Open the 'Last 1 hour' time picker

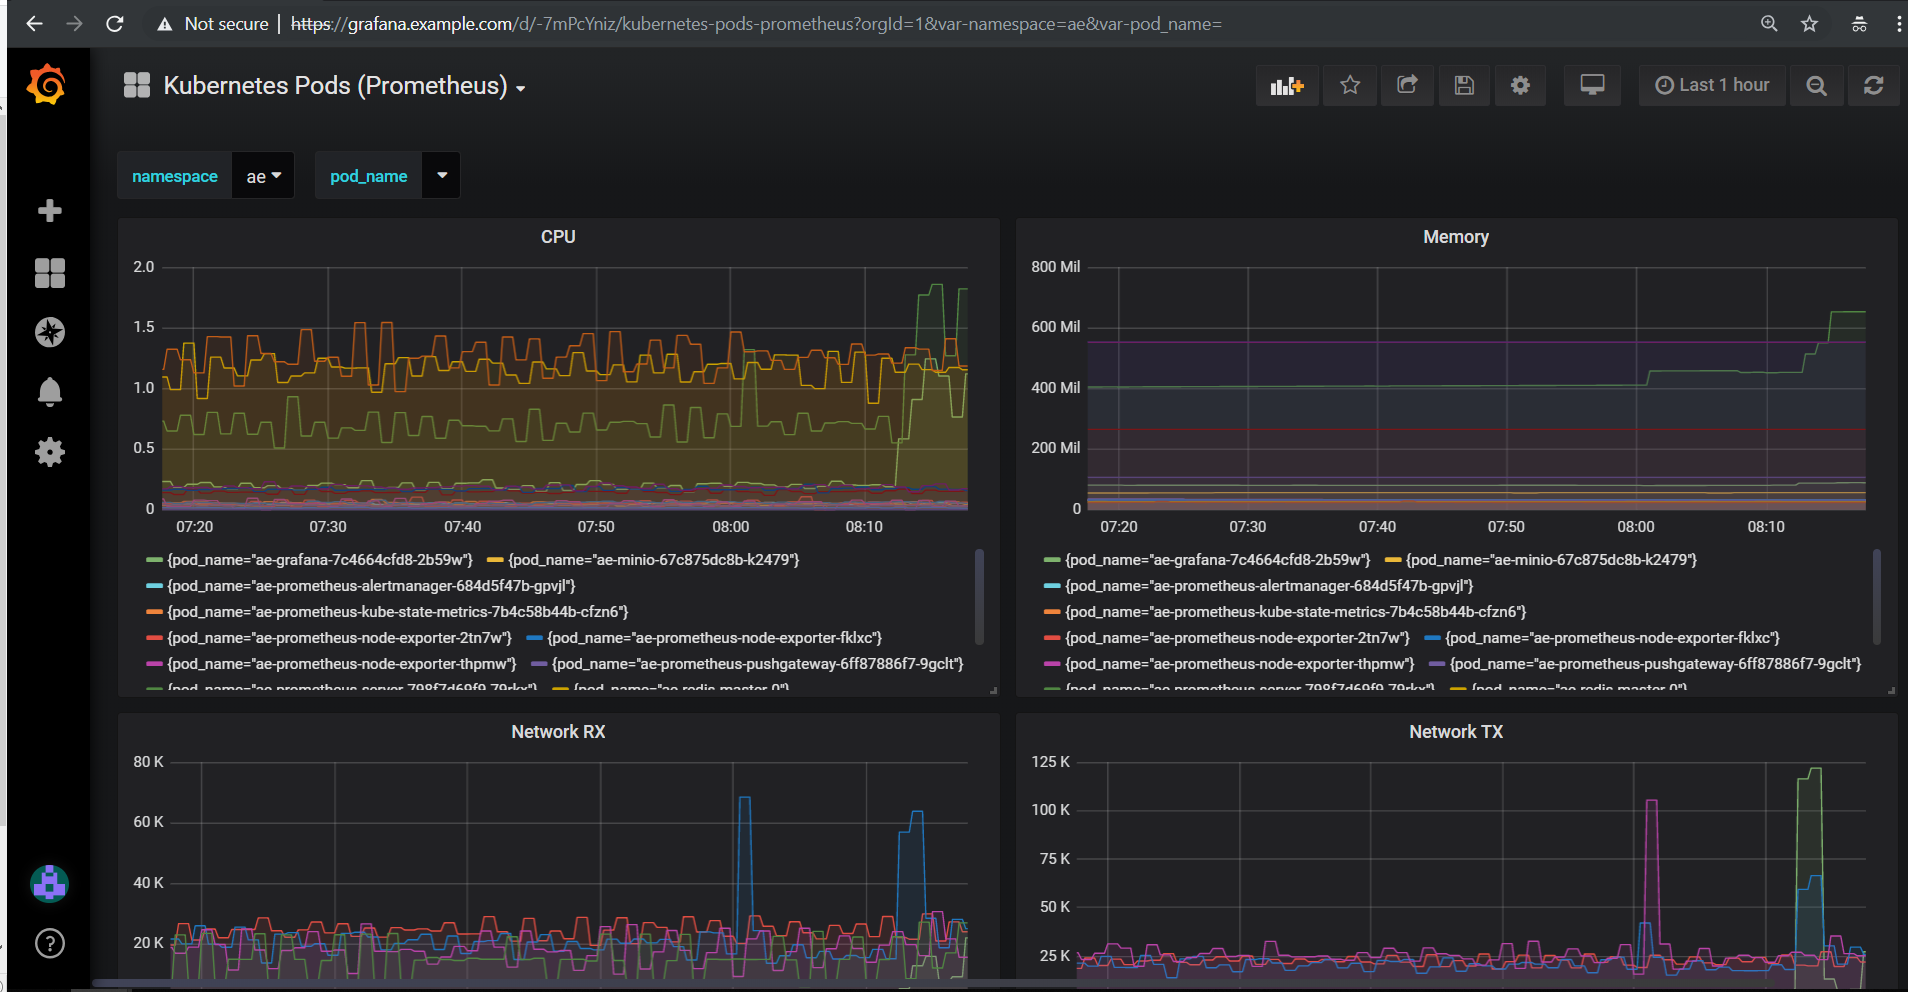[x=1712, y=86]
